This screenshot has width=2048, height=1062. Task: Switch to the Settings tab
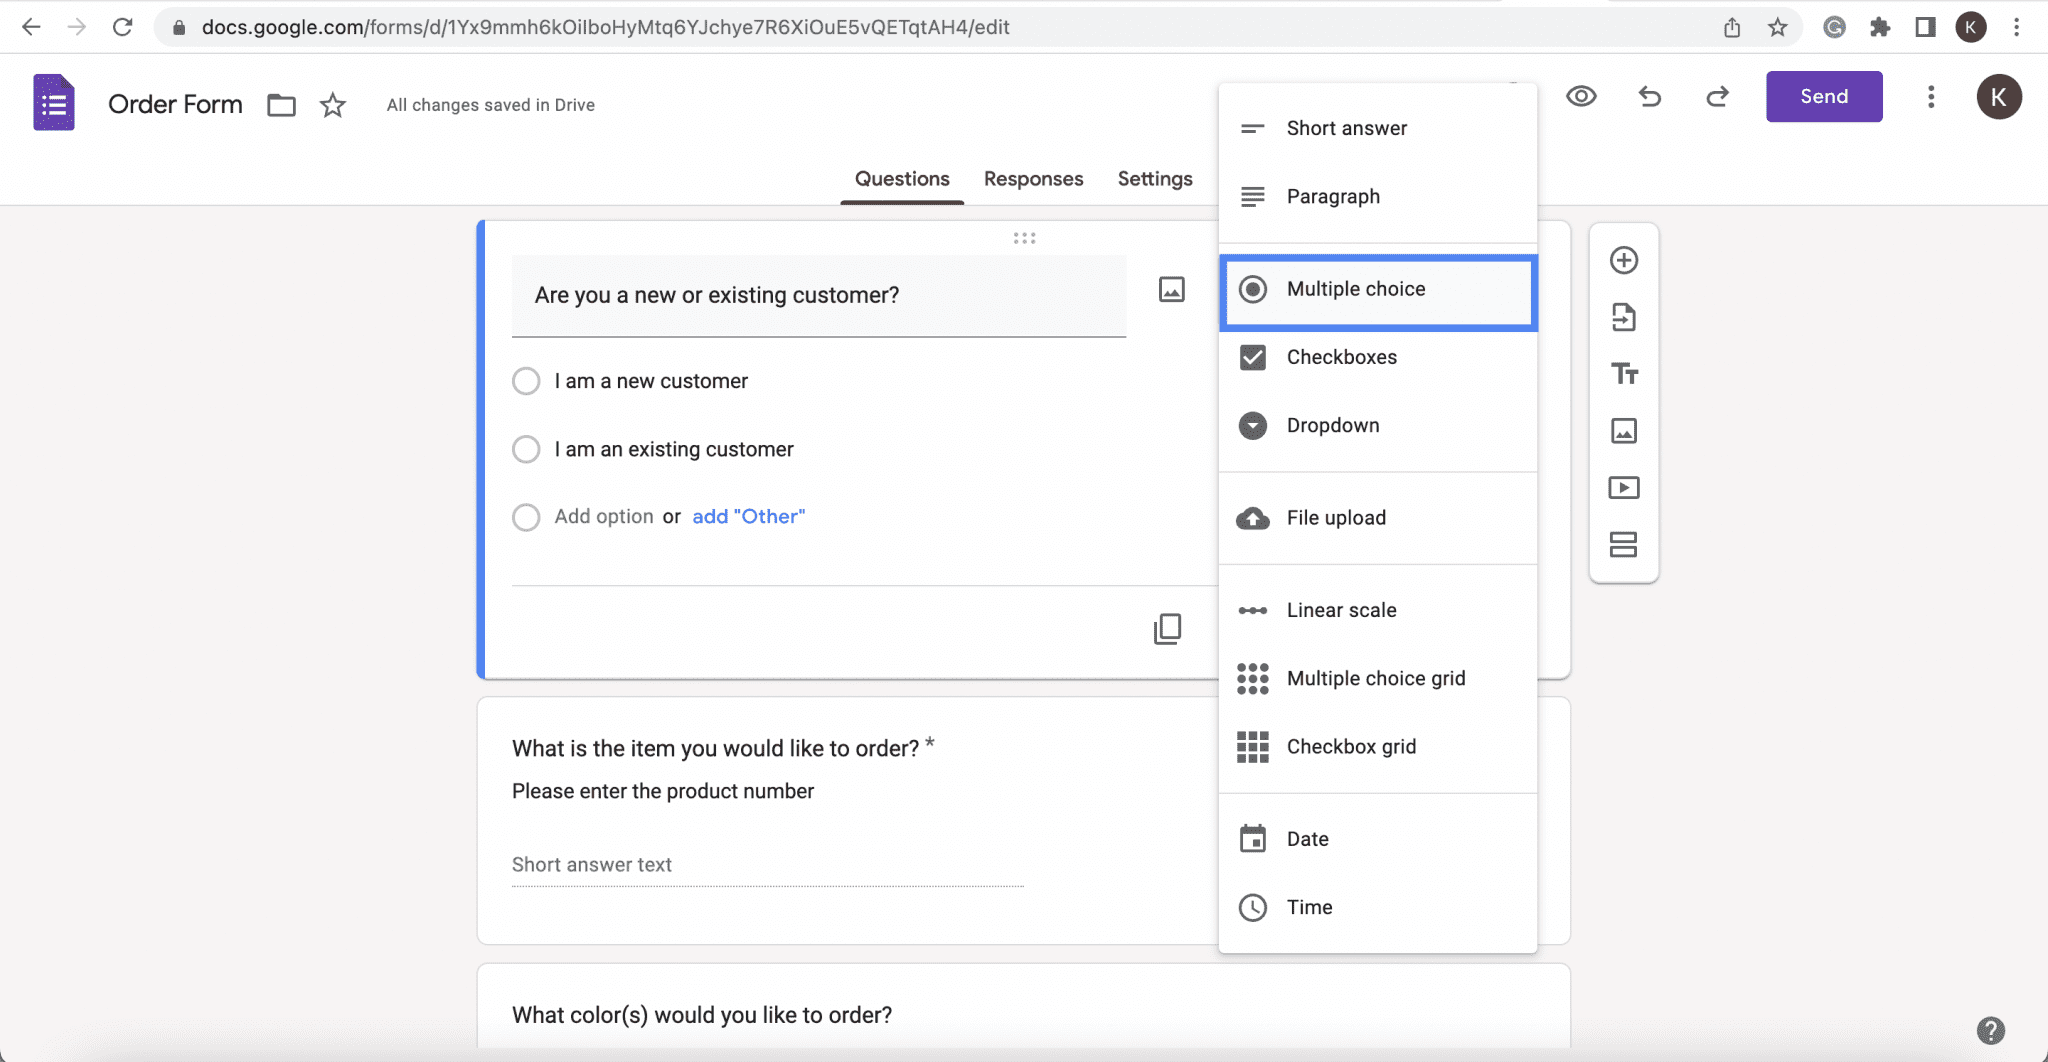[1155, 179]
